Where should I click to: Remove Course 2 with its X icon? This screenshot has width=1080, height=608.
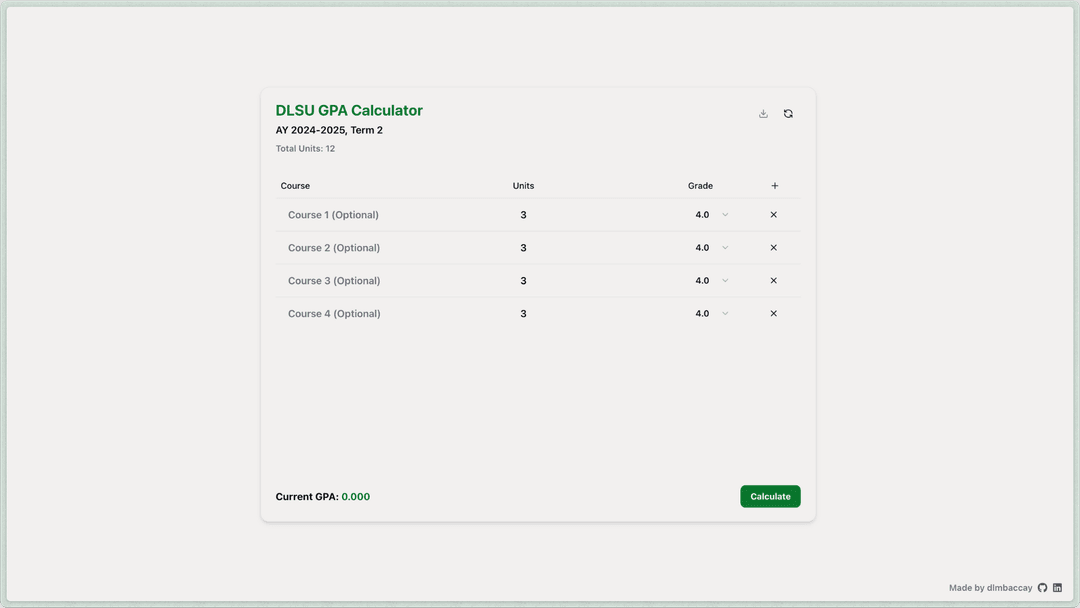coord(773,248)
